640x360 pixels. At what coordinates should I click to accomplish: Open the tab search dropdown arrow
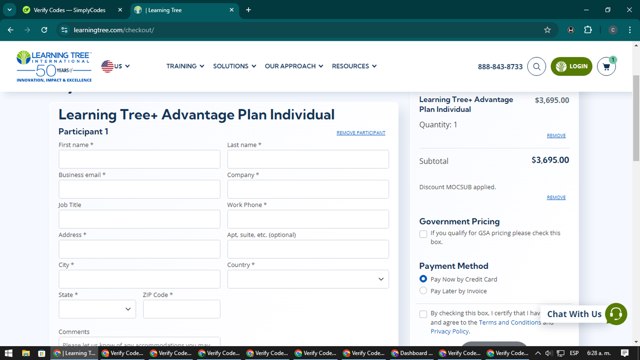click(x=9, y=10)
